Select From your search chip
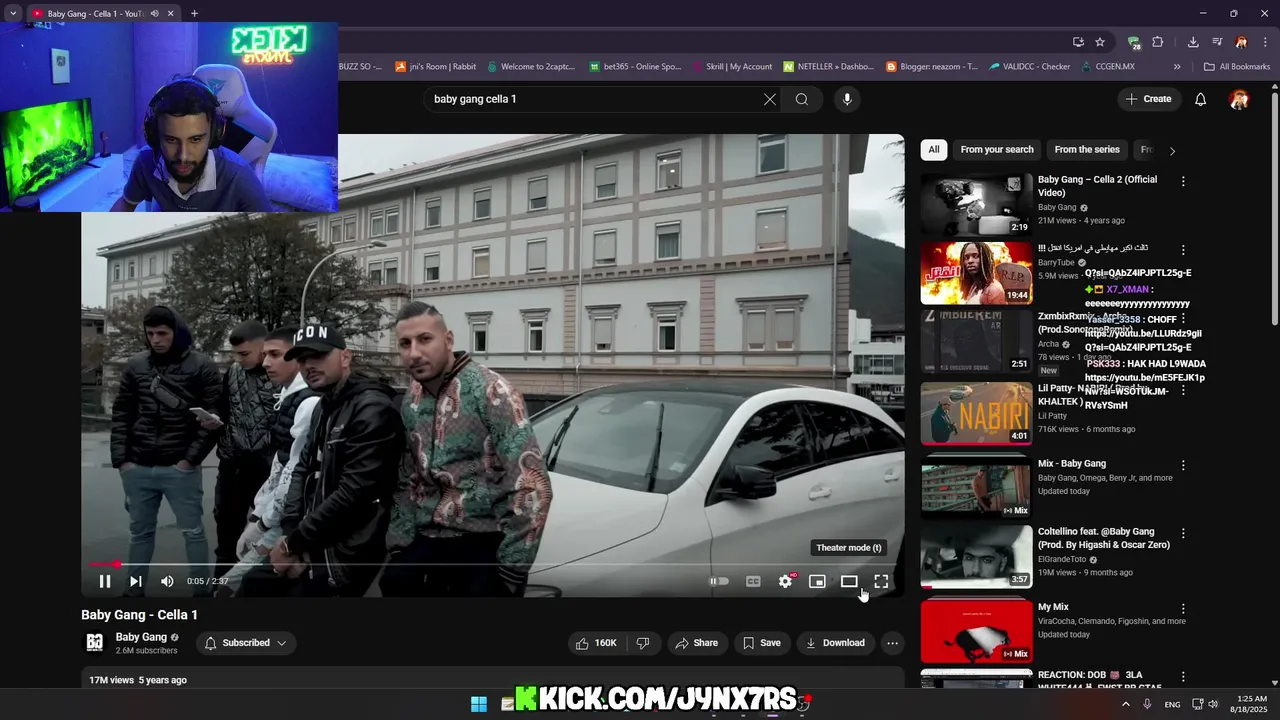1280x720 pixels. pos(997,150)
